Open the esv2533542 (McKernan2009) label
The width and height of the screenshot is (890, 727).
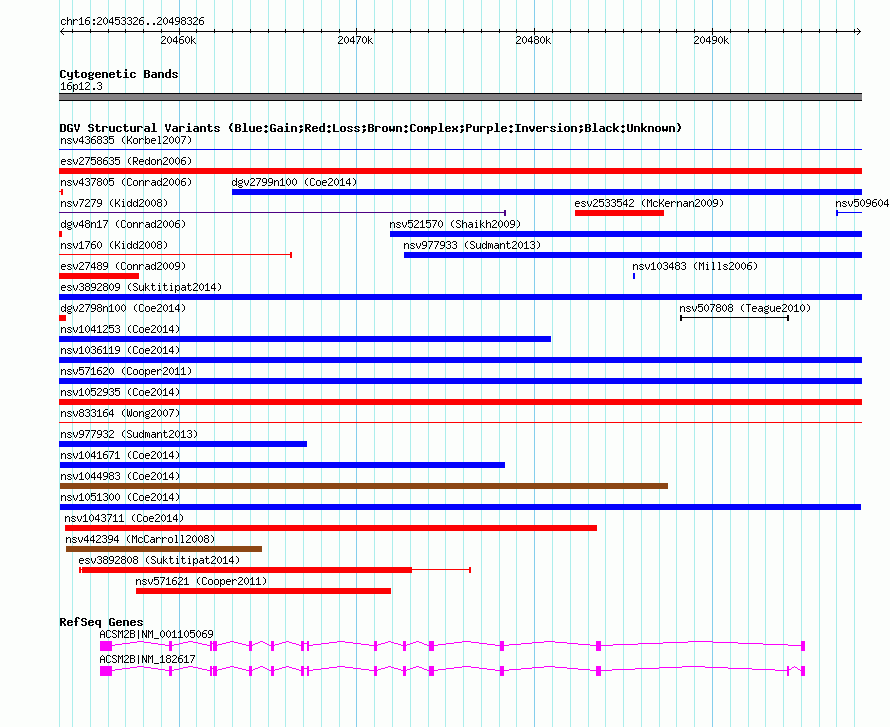[x=649, y=203]
